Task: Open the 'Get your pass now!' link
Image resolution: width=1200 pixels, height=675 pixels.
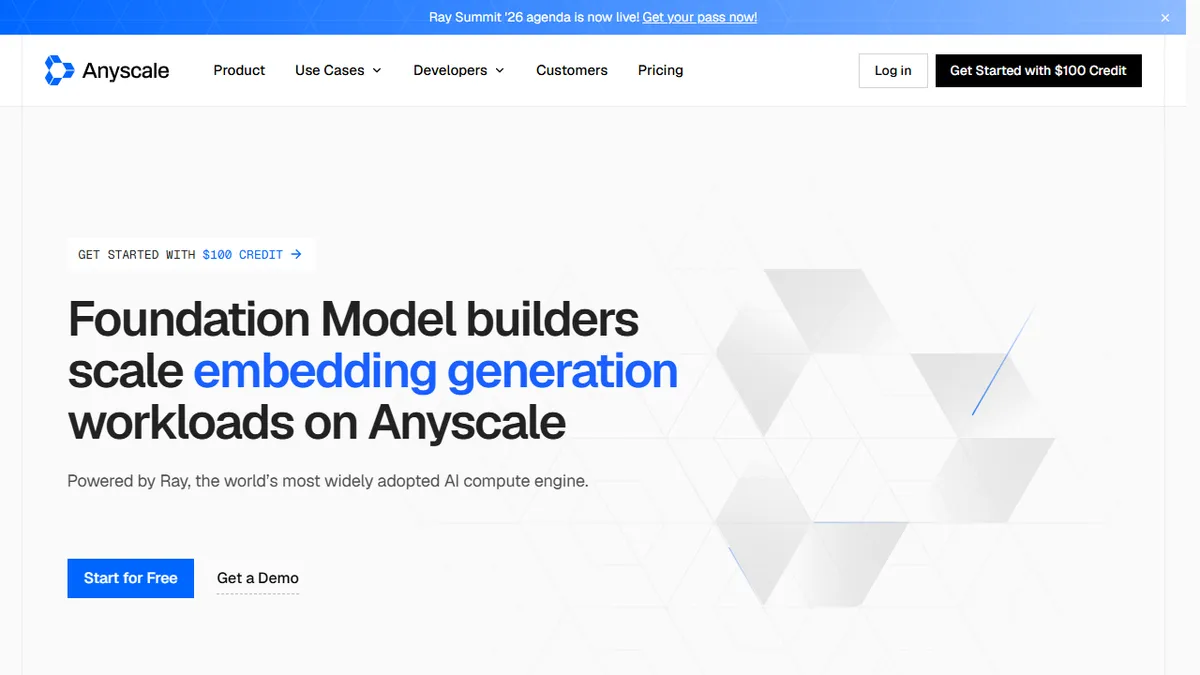Action: (x=700, y=17)
